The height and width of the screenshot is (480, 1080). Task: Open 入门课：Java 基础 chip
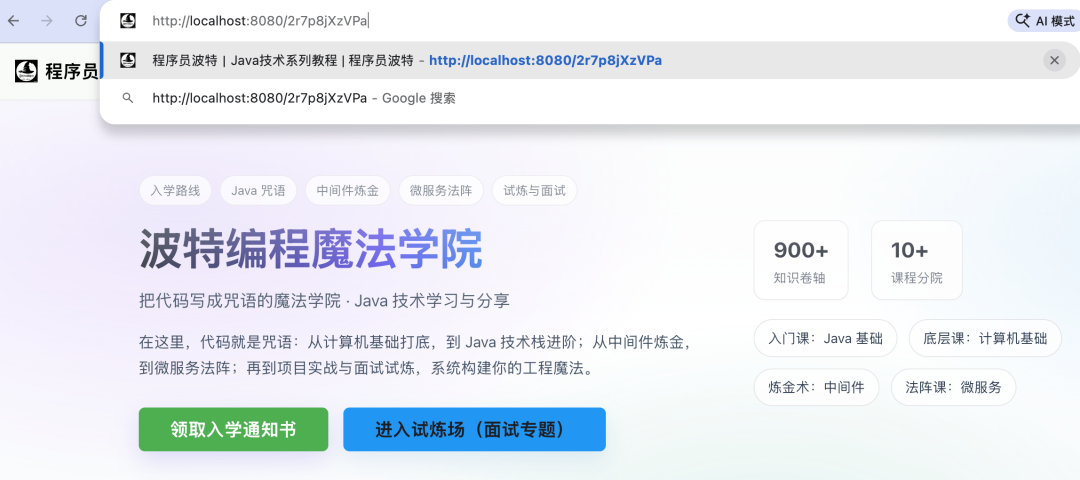tap(825, 338)
